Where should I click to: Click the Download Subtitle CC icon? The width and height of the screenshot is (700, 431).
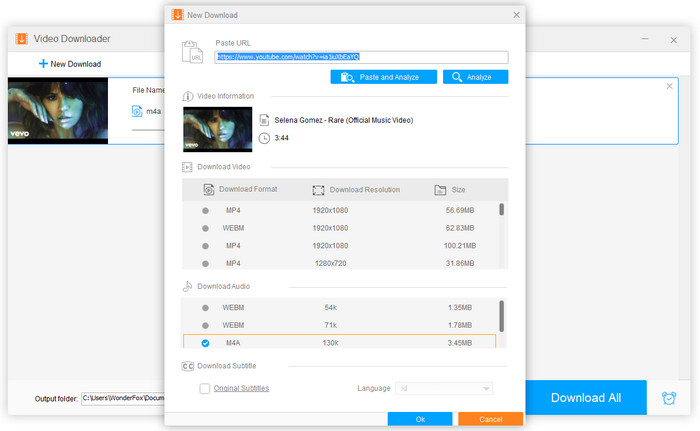[x=188, y=366]
